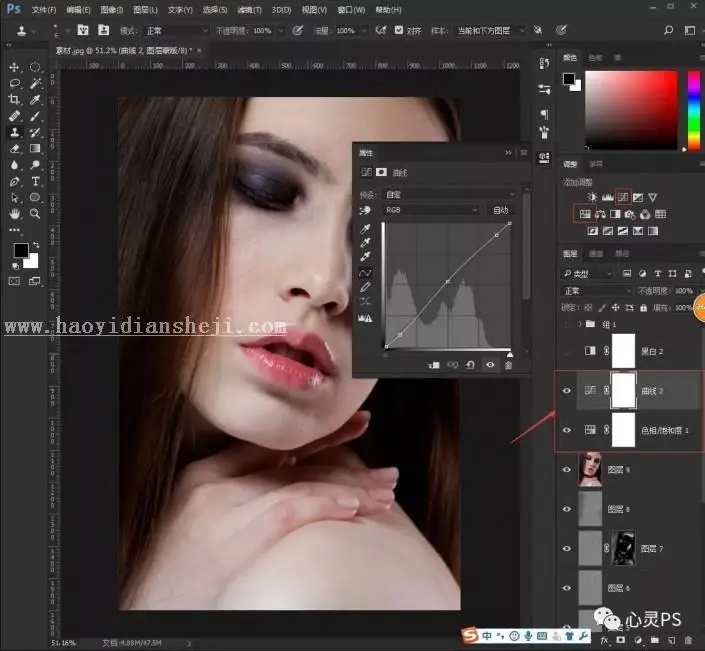Select the Crop tool
Image resolution: width=705 pixels, height=651 pixels.
(14, 100)
